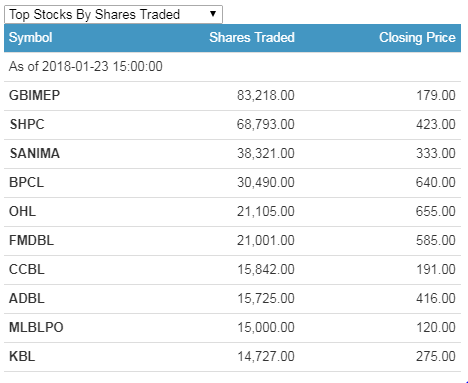
Task: Open the Top Stocks By Shares Traded dropdown
Action: 113,14
